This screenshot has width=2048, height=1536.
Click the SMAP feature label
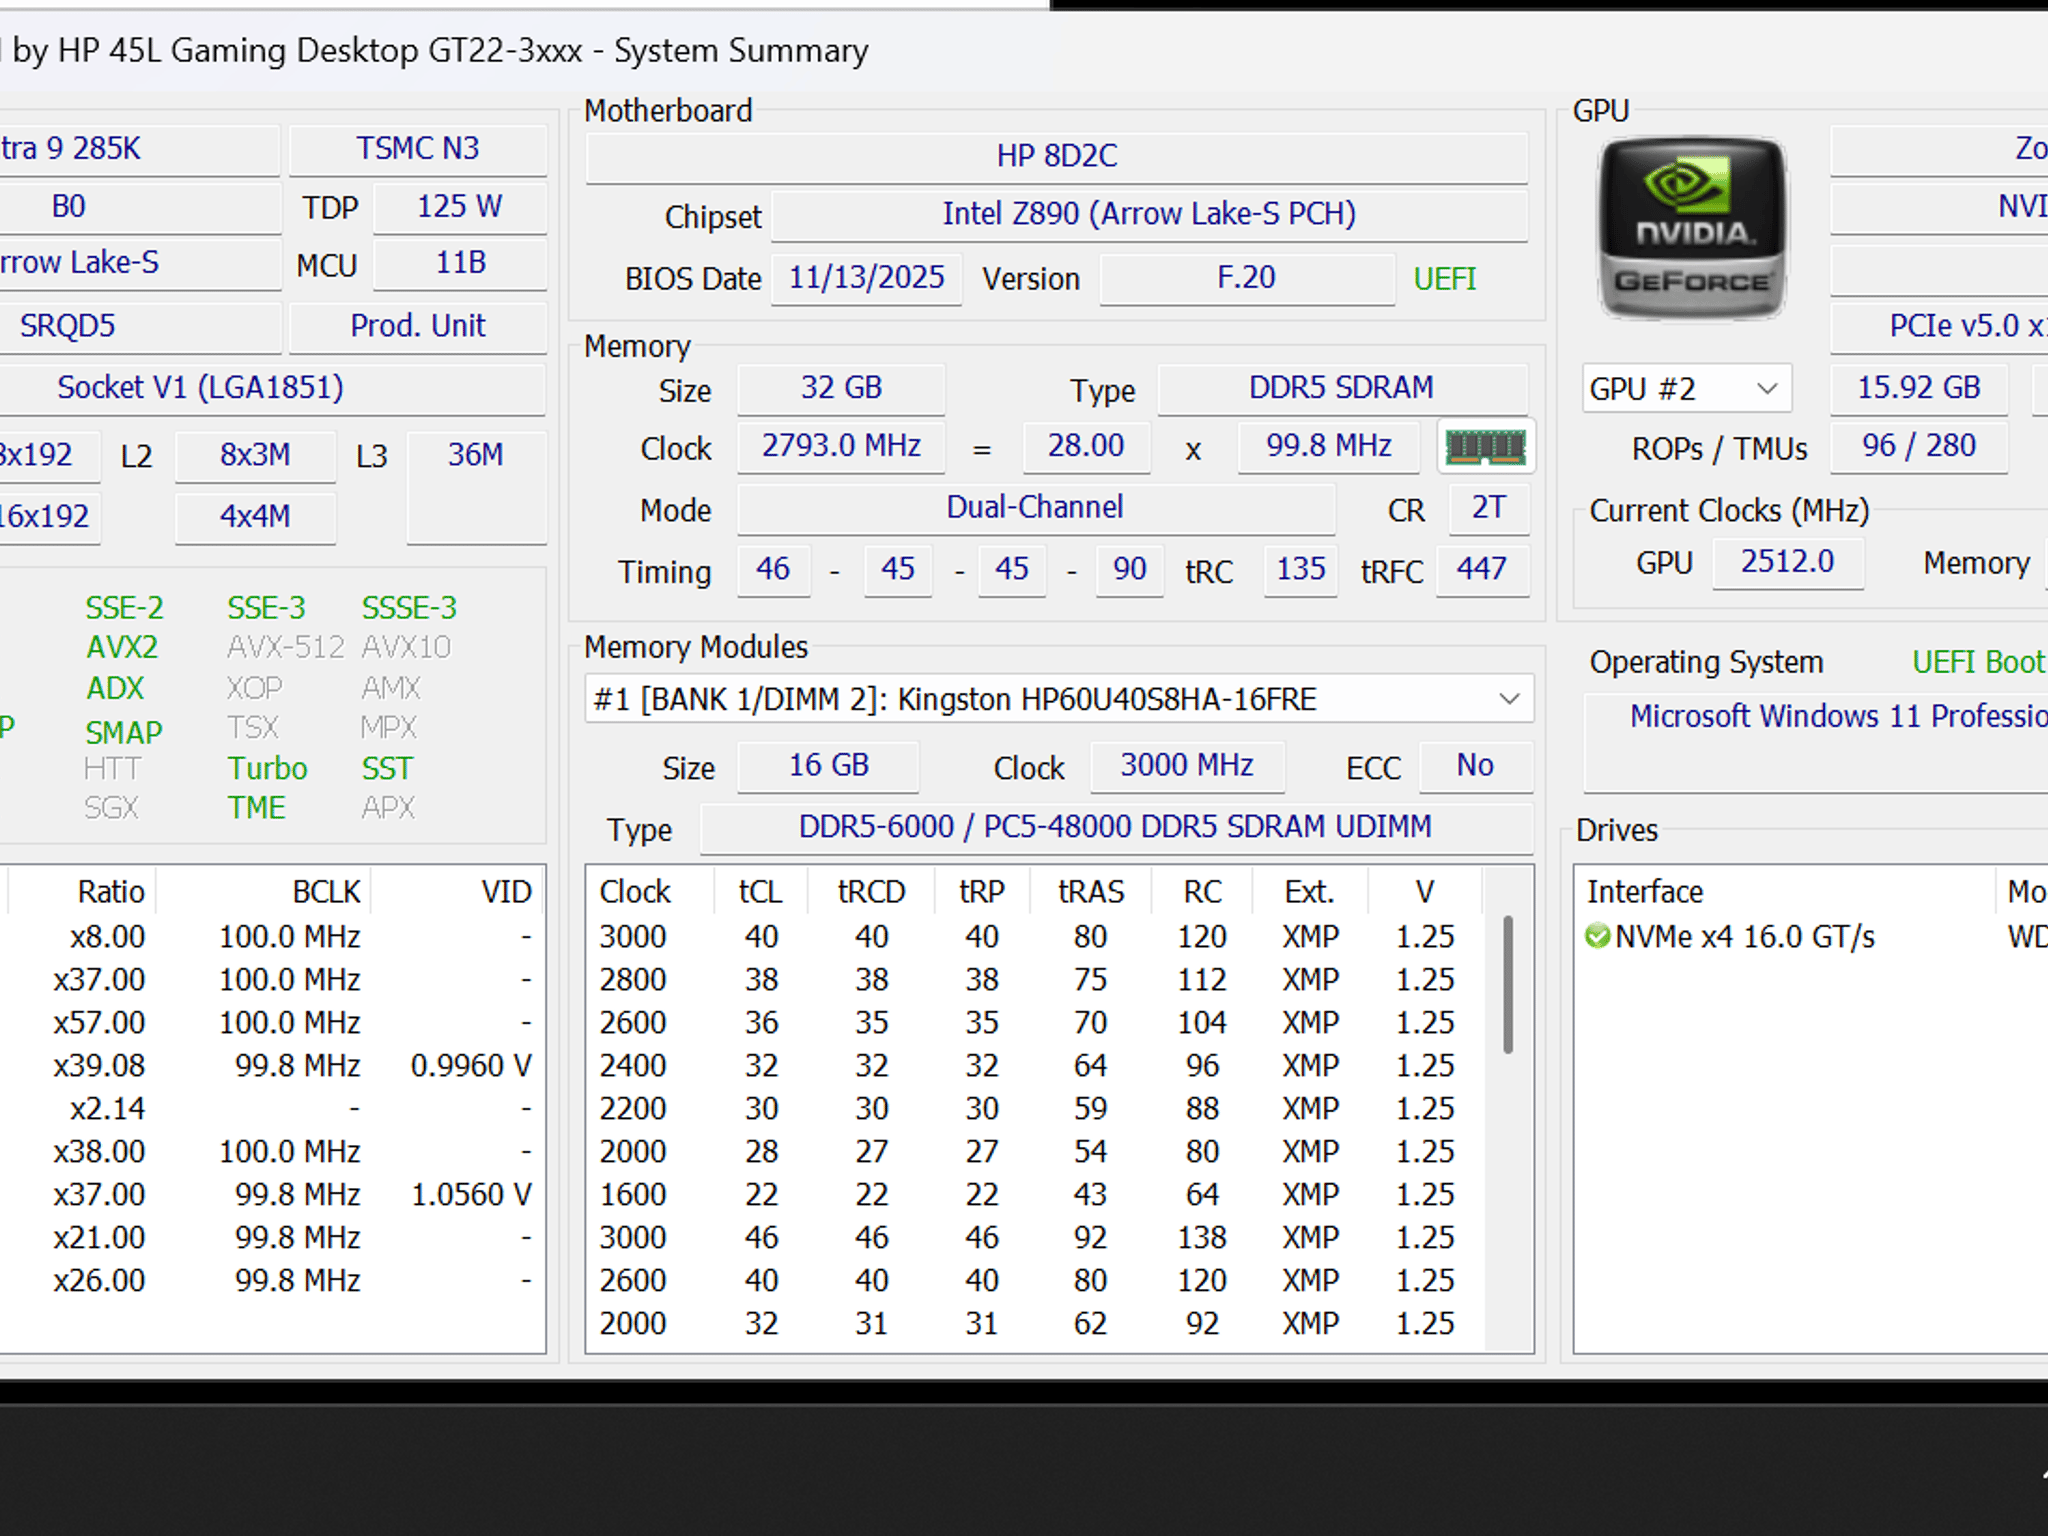tap(123, 733)
